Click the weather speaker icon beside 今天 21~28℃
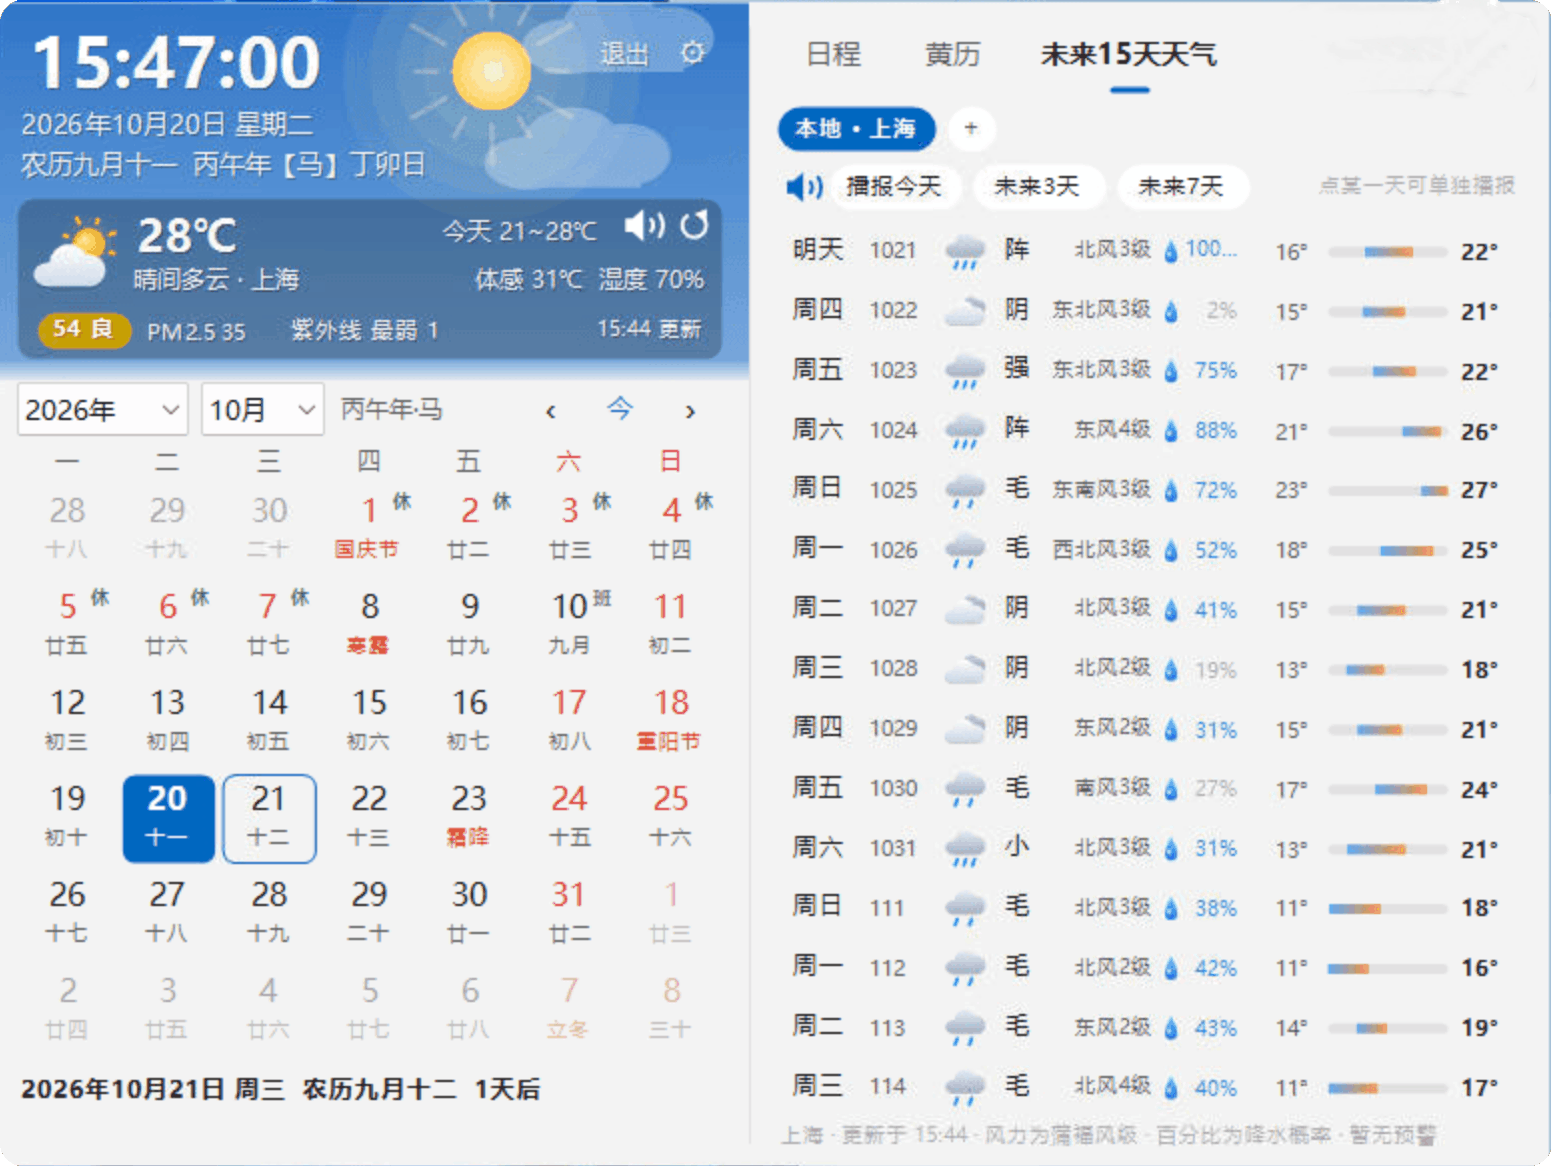The image size is (1552, 1166). click(645, 226)
